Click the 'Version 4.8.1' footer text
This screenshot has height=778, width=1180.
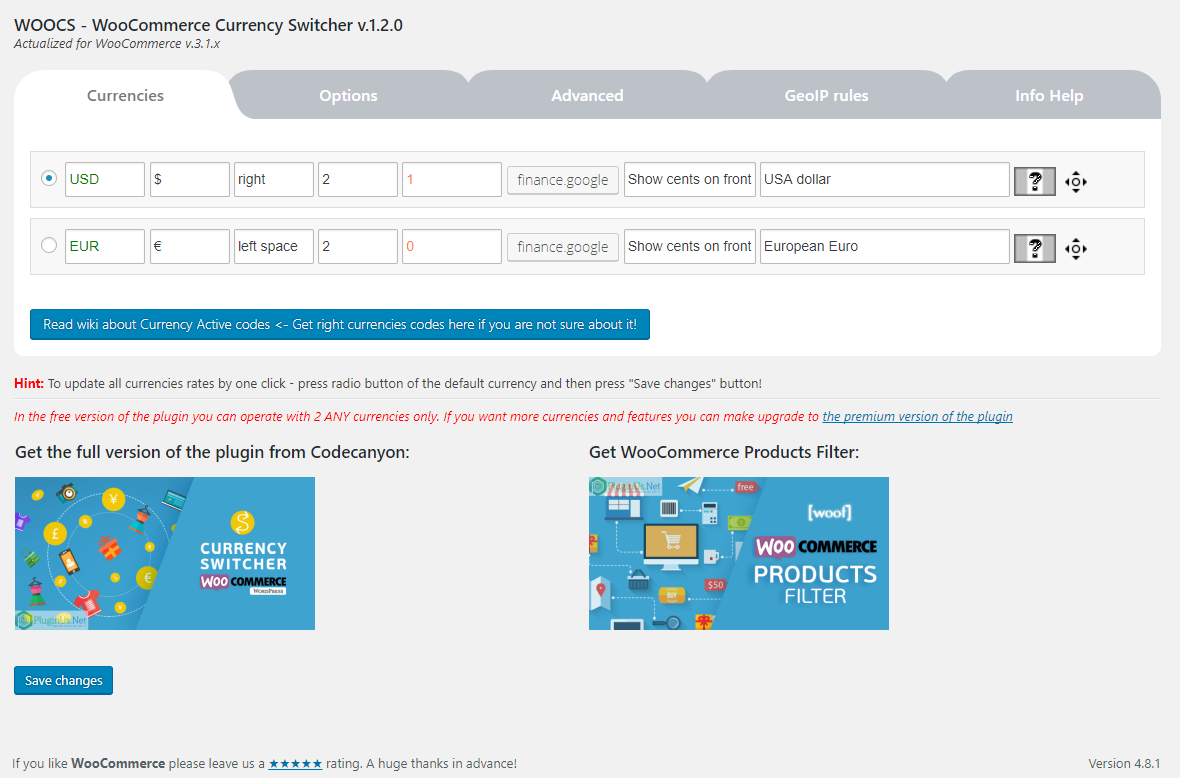[1124, 763]
